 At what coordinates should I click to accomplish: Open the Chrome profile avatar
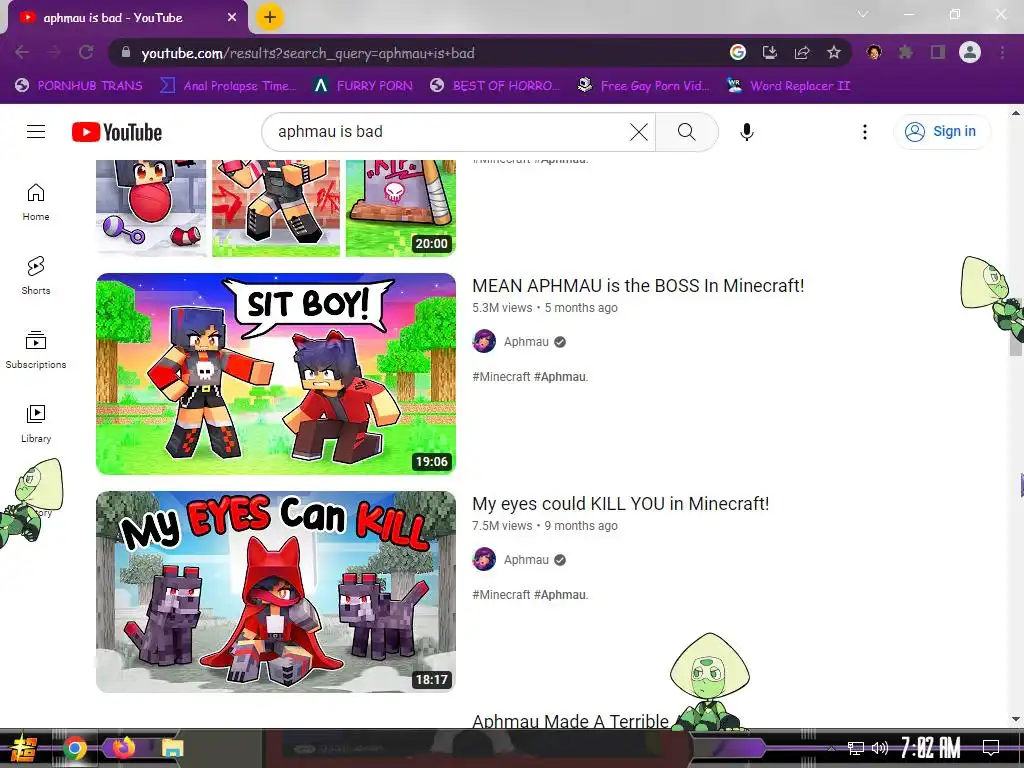970,52
